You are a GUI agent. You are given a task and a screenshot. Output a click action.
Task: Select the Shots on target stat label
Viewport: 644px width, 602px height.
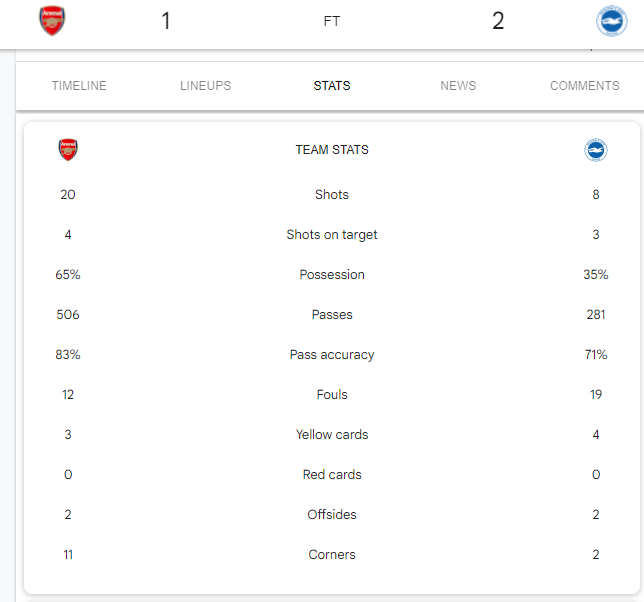click(x=332, y=235)
